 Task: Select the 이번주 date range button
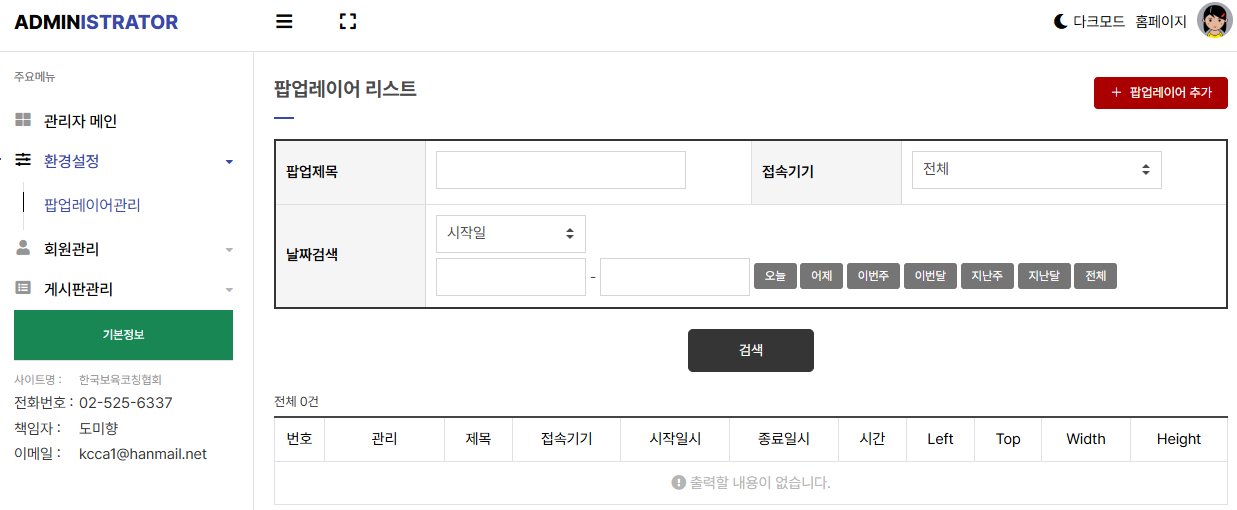[873, 276]
